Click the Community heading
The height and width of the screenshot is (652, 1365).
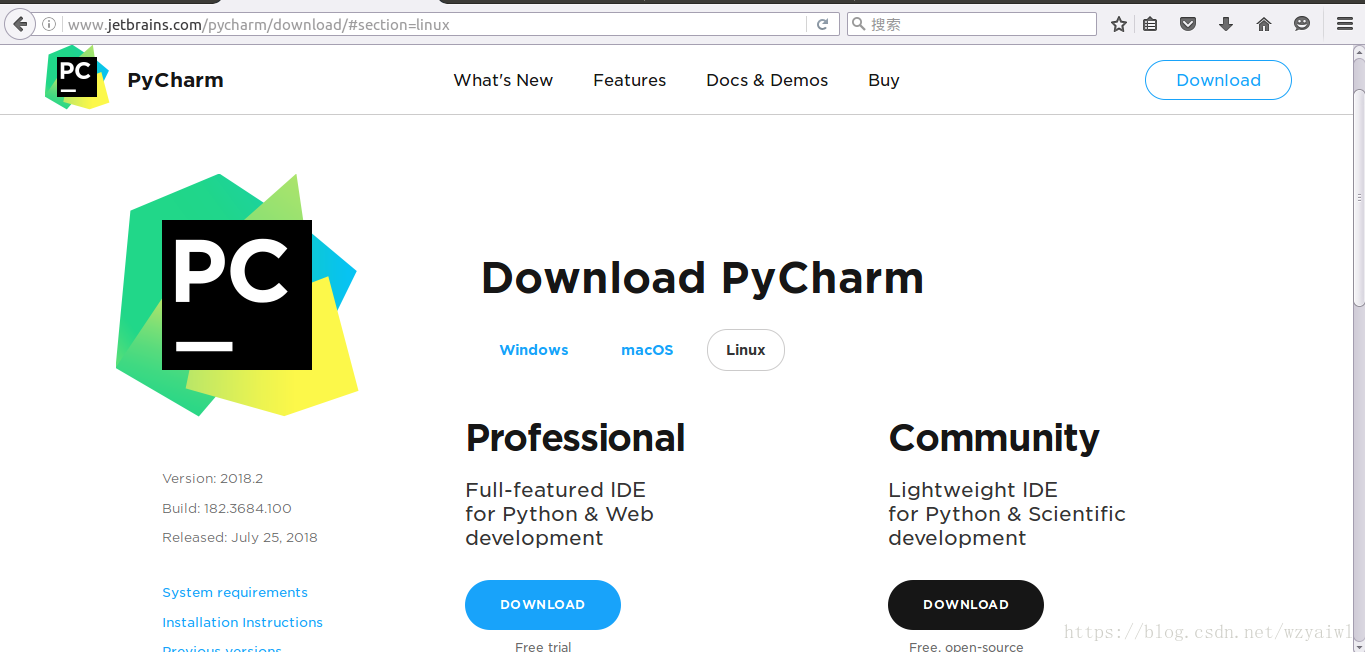[994, 438]
